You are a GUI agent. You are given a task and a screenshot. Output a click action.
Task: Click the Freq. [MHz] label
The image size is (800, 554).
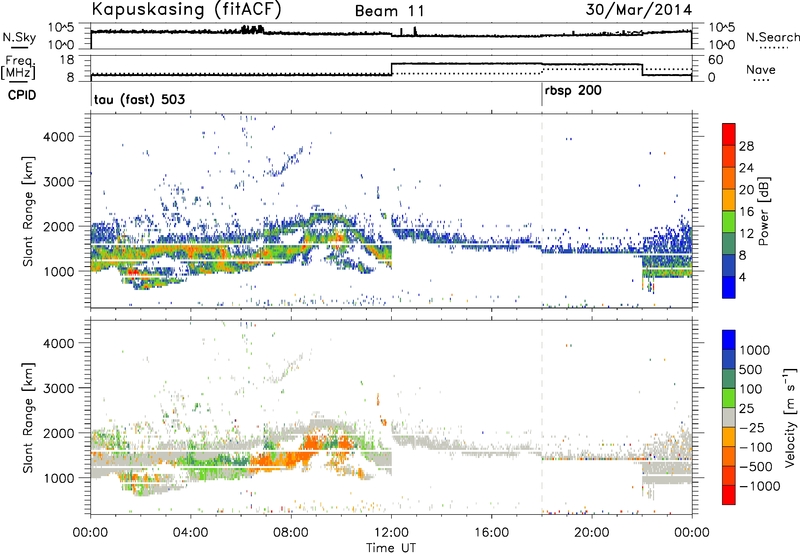[x=20, y=67]
